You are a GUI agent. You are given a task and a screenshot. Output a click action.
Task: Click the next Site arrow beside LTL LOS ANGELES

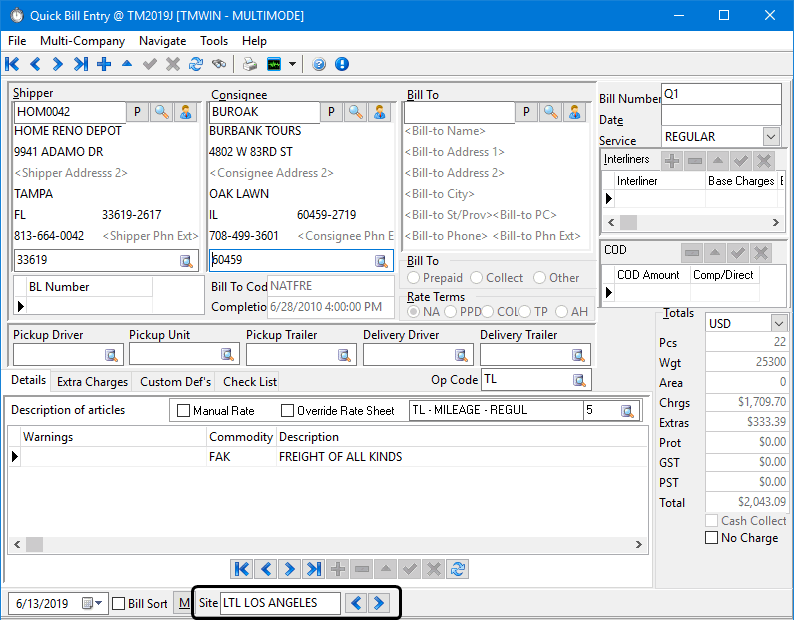[378, 603]
